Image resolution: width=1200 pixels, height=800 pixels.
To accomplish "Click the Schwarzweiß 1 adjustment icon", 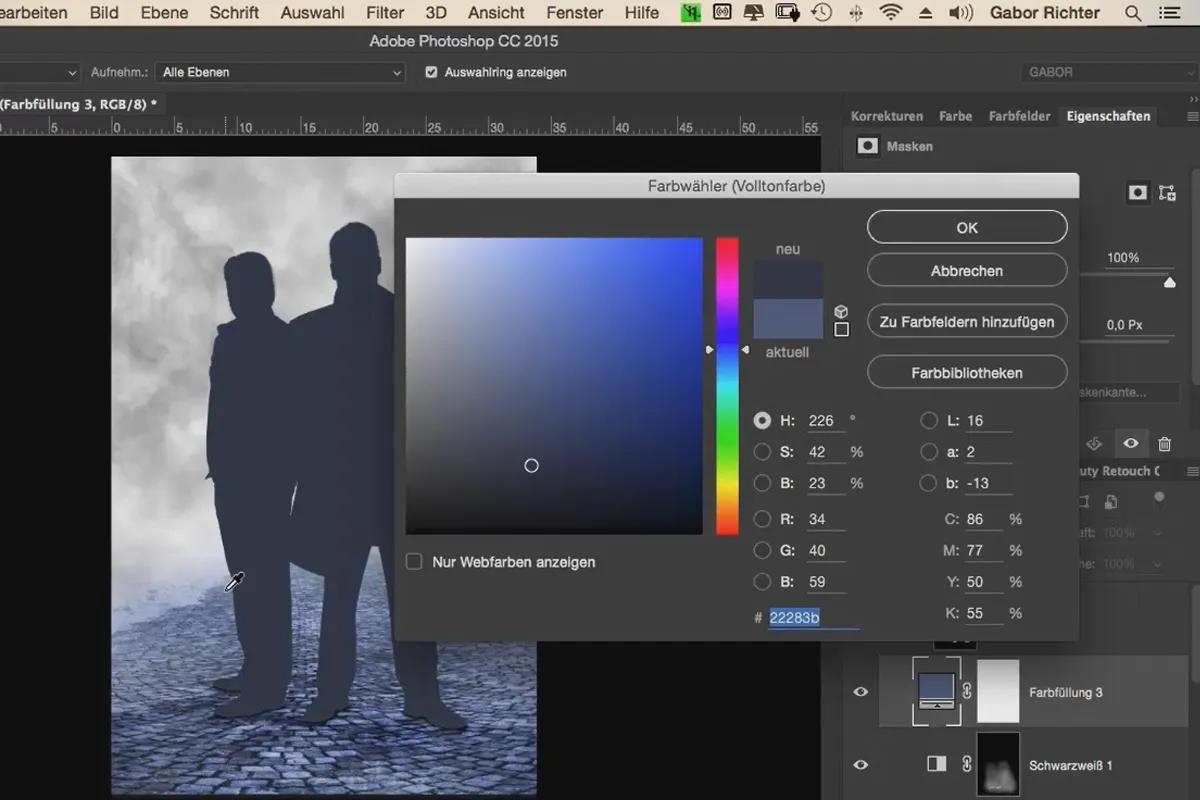I will point(937,764).
